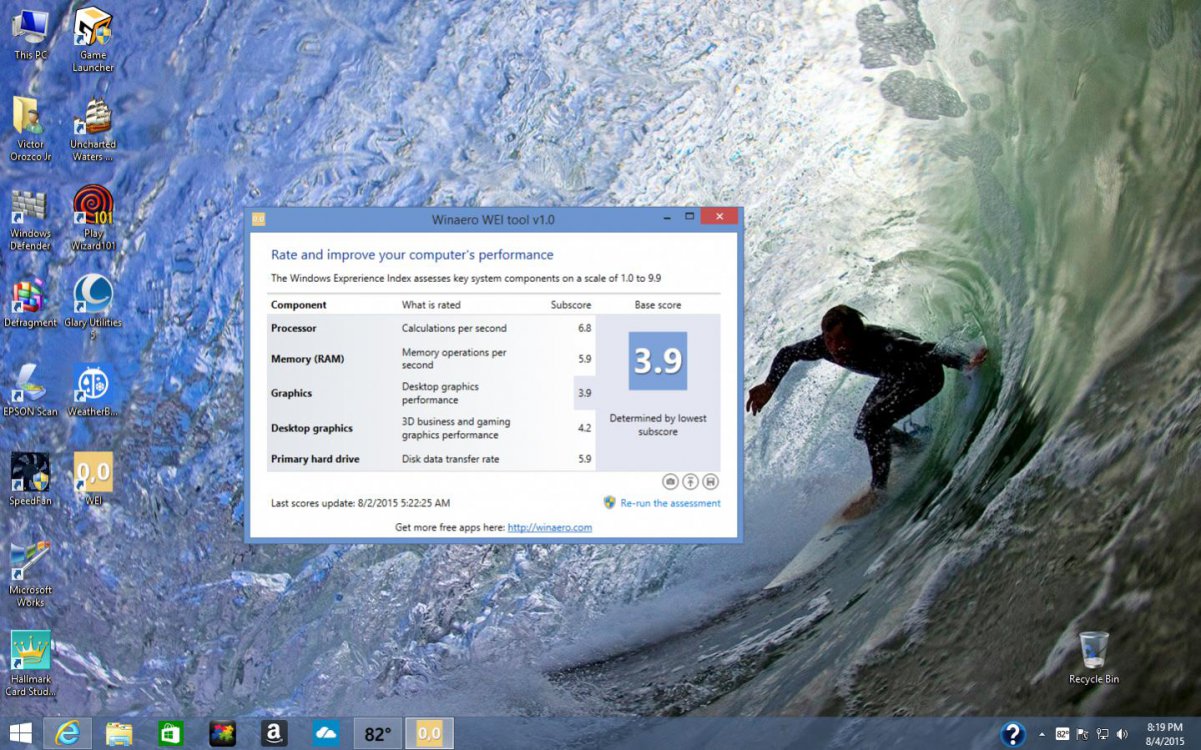Click the upload arrow icon in WEI tool

click(690, 482)
